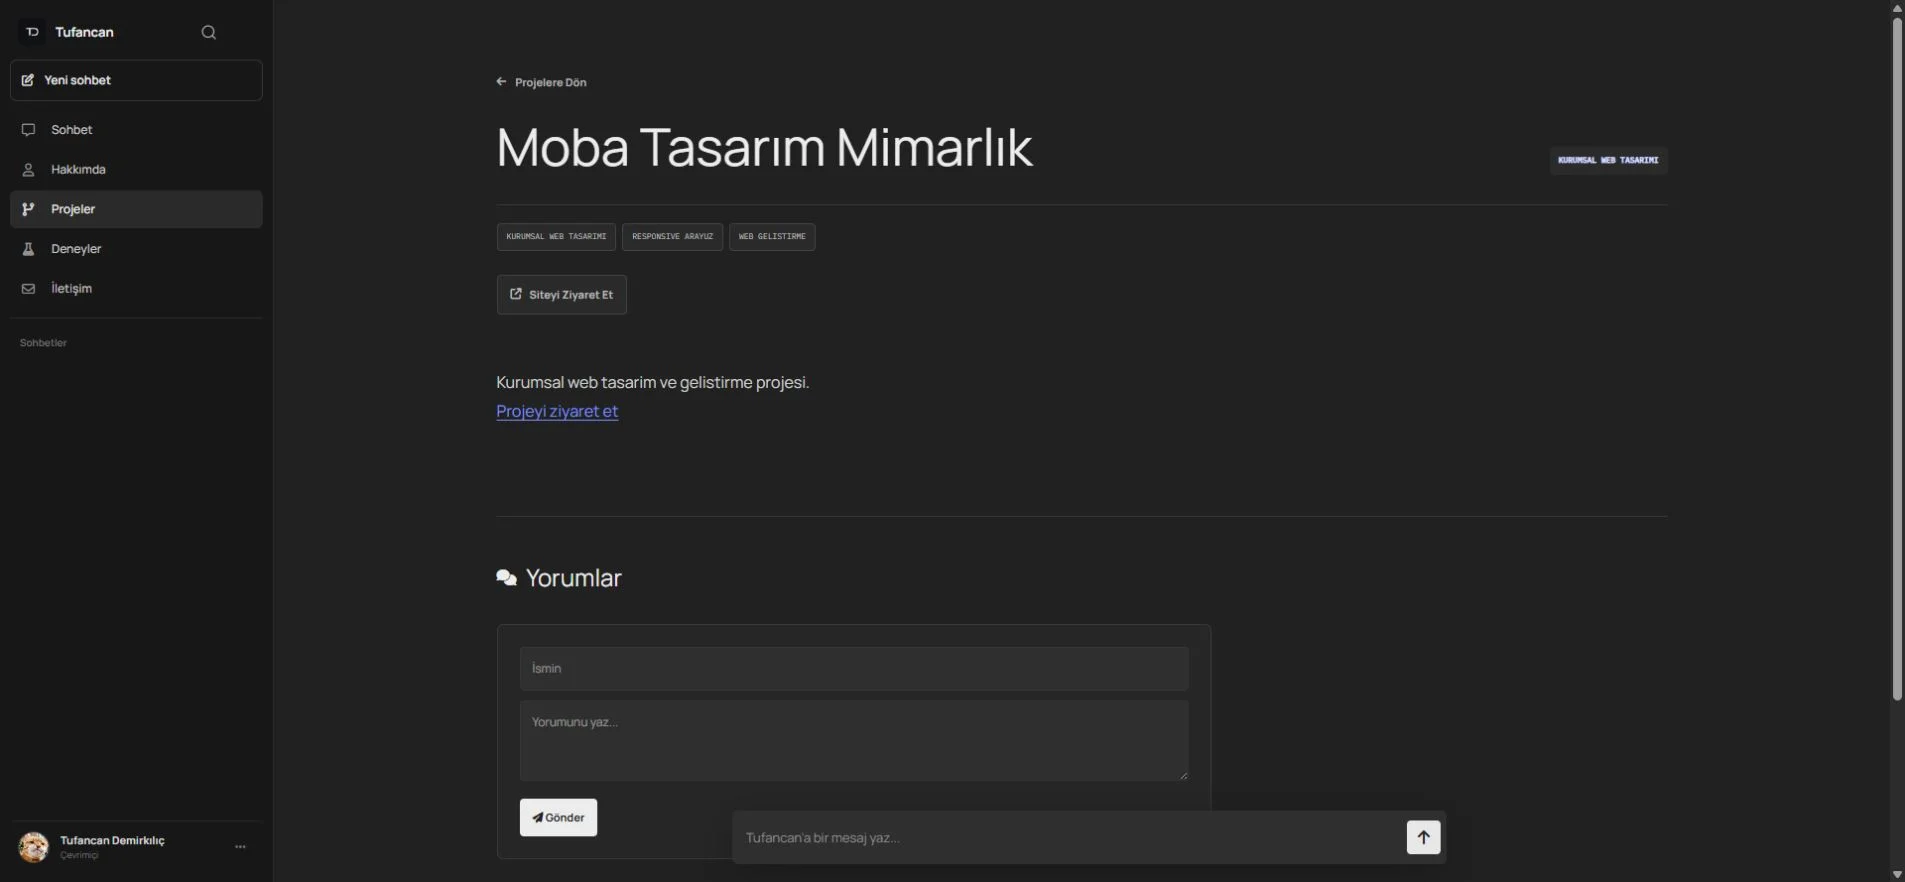Click the WEB GELISTIRME tag

[772, 237]
